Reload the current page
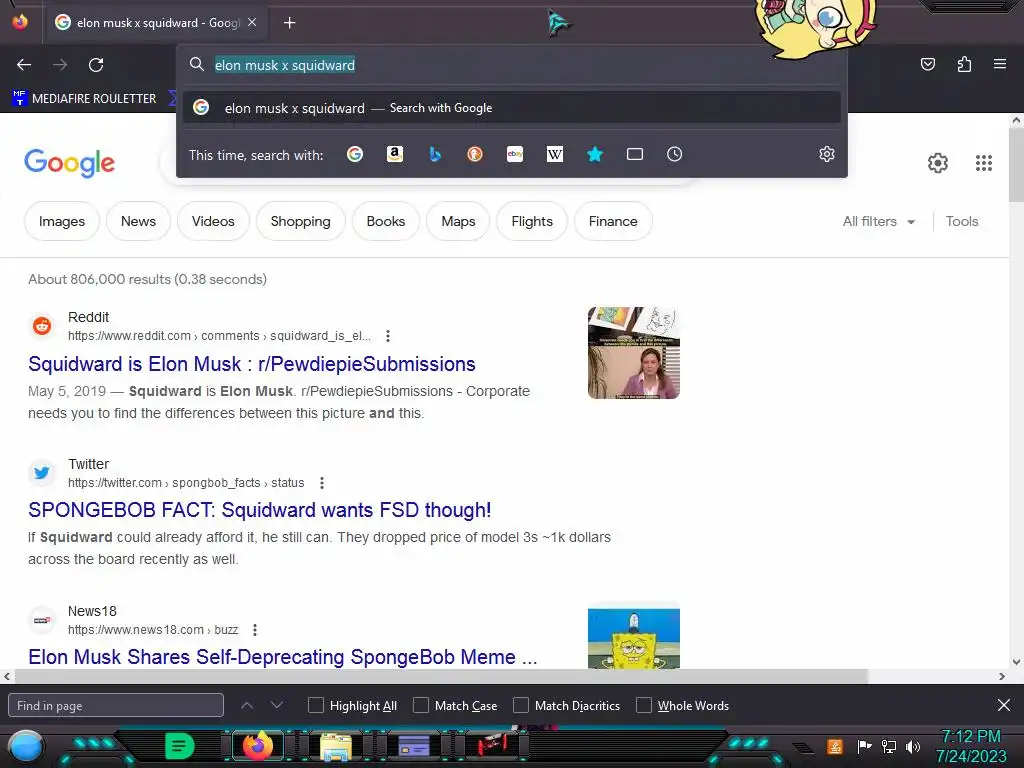This screenshot has height=768, width=1024. [x=96, y=65]
